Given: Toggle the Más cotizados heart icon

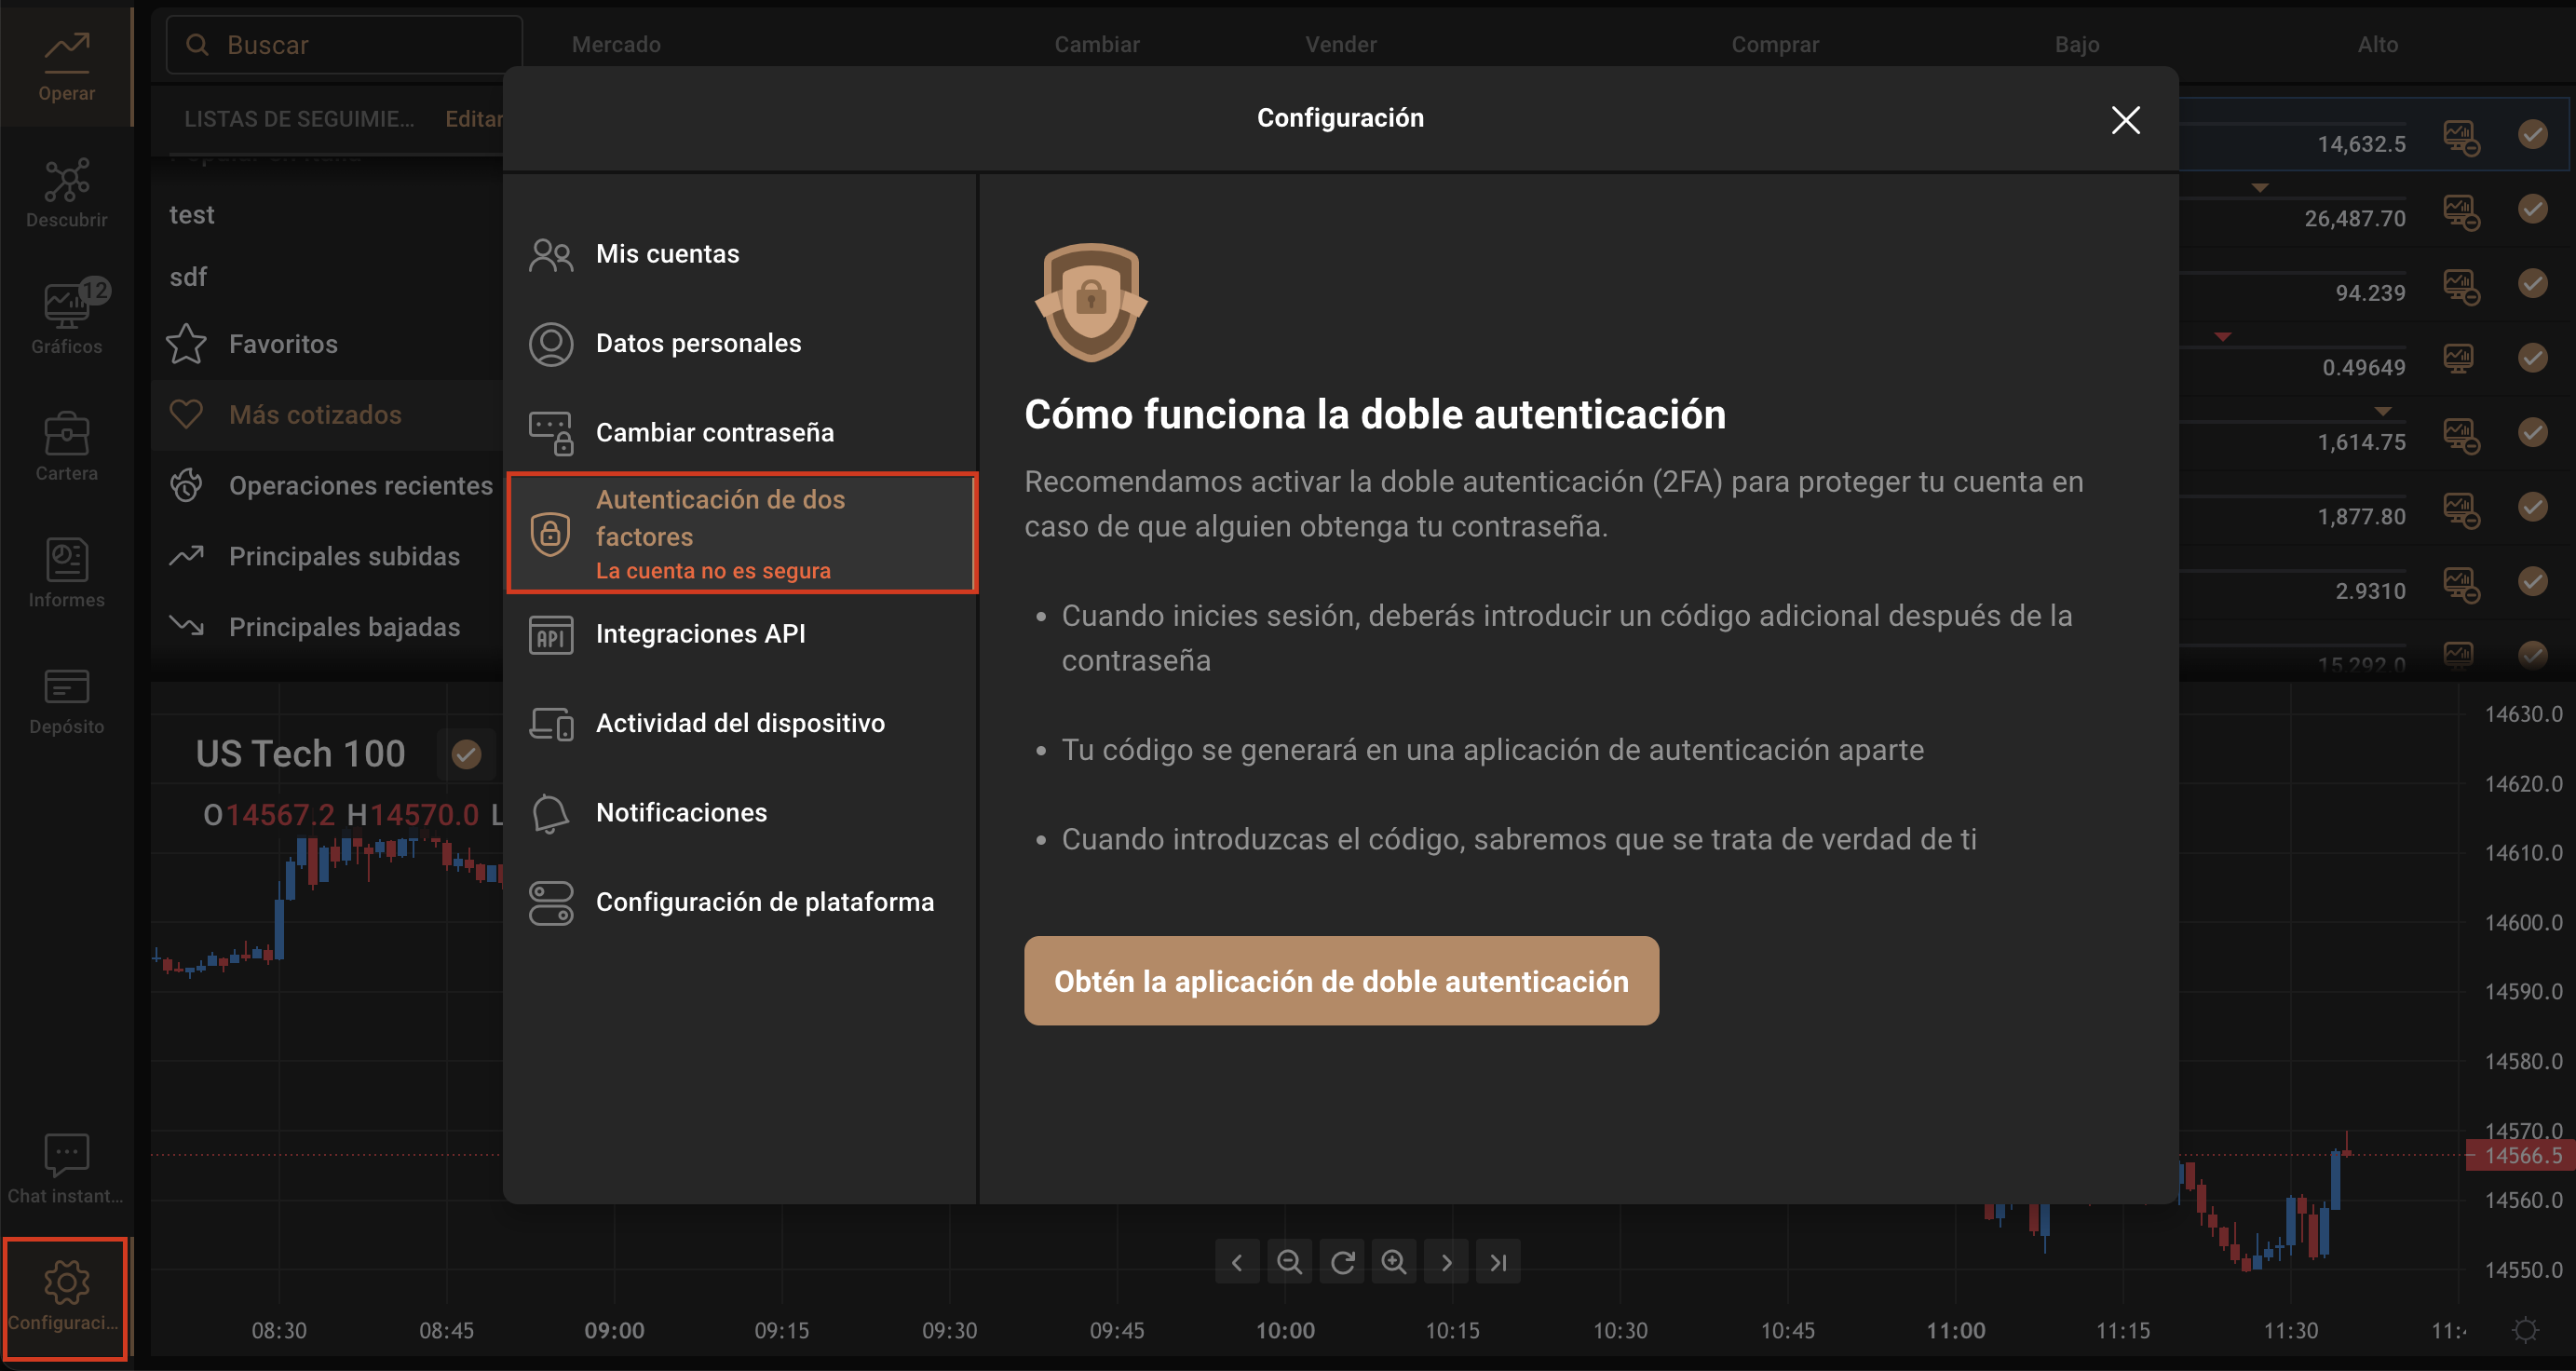Looking at the screenshot, I should coord(187,414).
